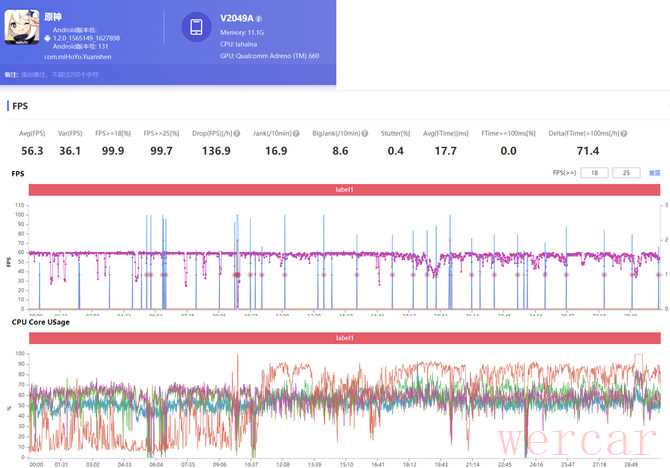The width and height of the screenshot is (670, 468).
Task: Click the V2049A device name
Action: [236, 18]
